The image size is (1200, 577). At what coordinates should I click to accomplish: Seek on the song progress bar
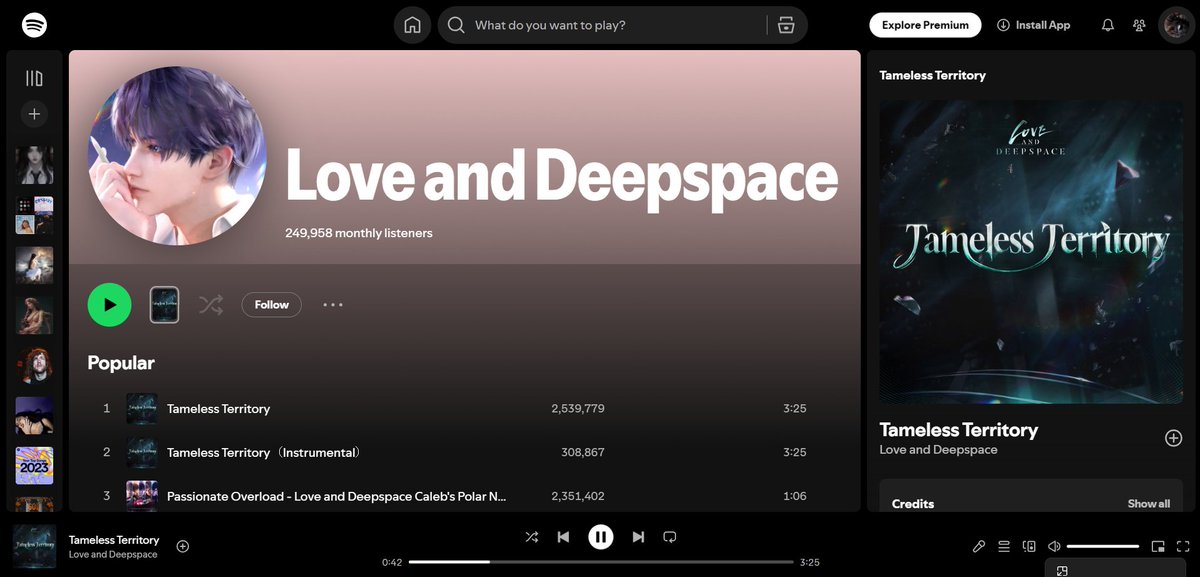(601, 562)
